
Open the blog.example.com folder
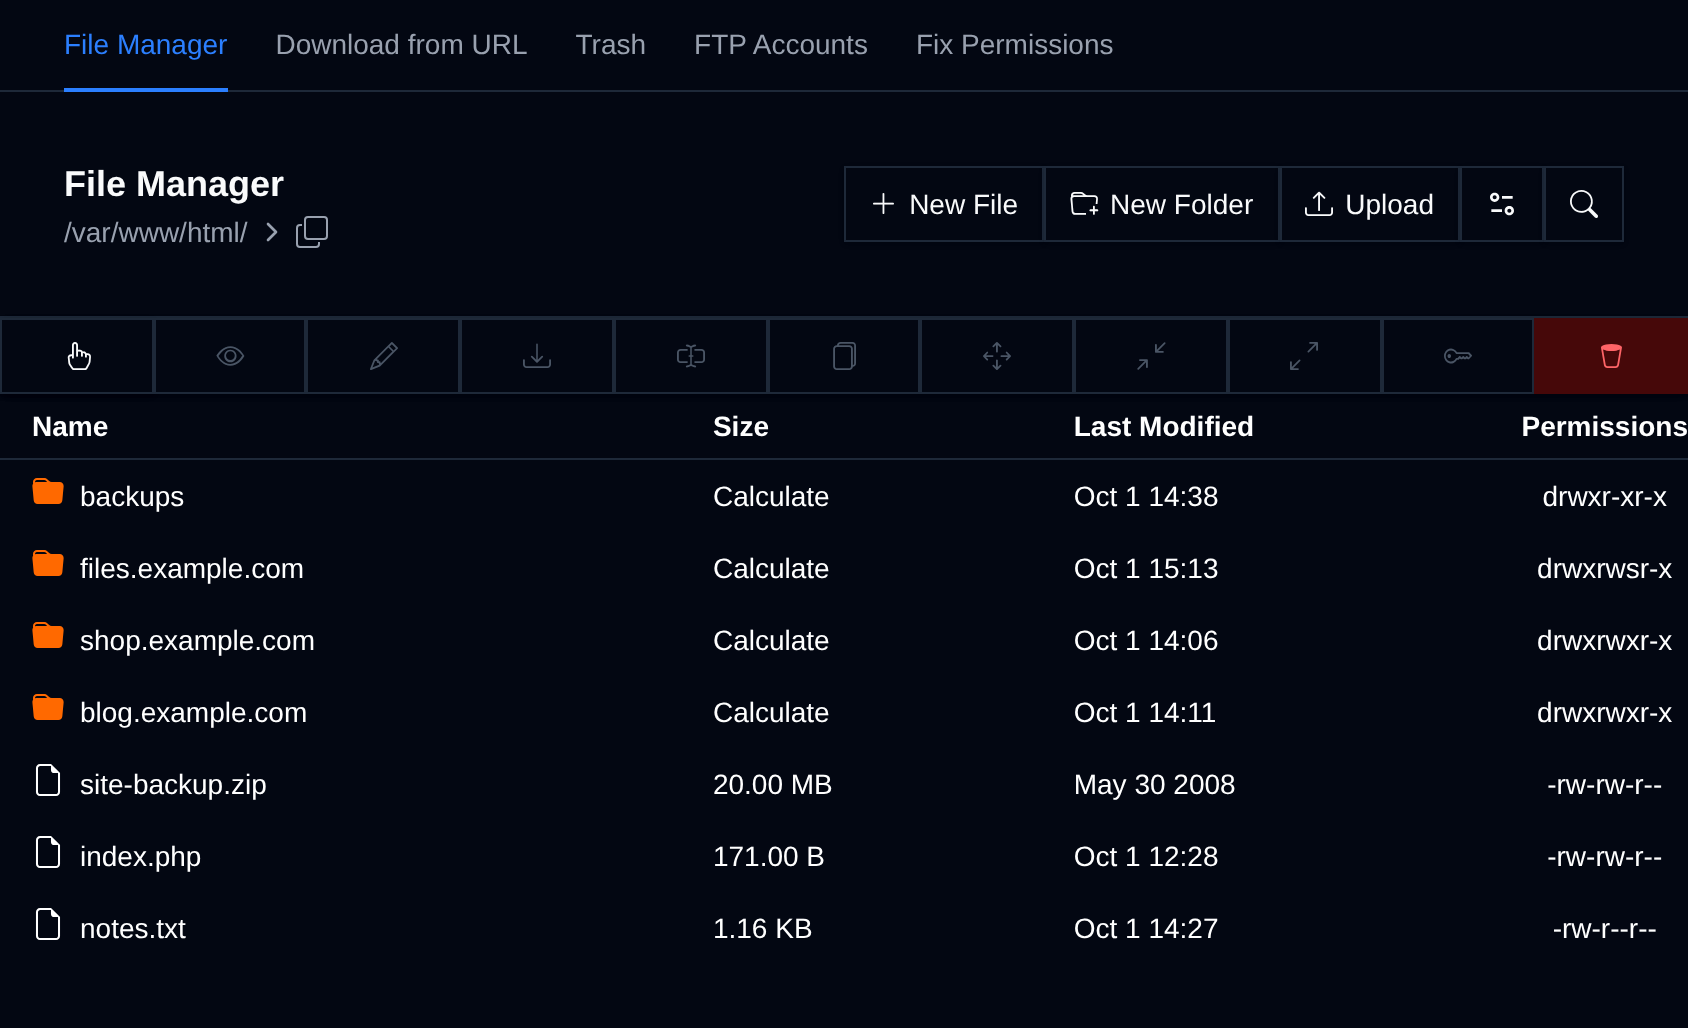(193, 713)
